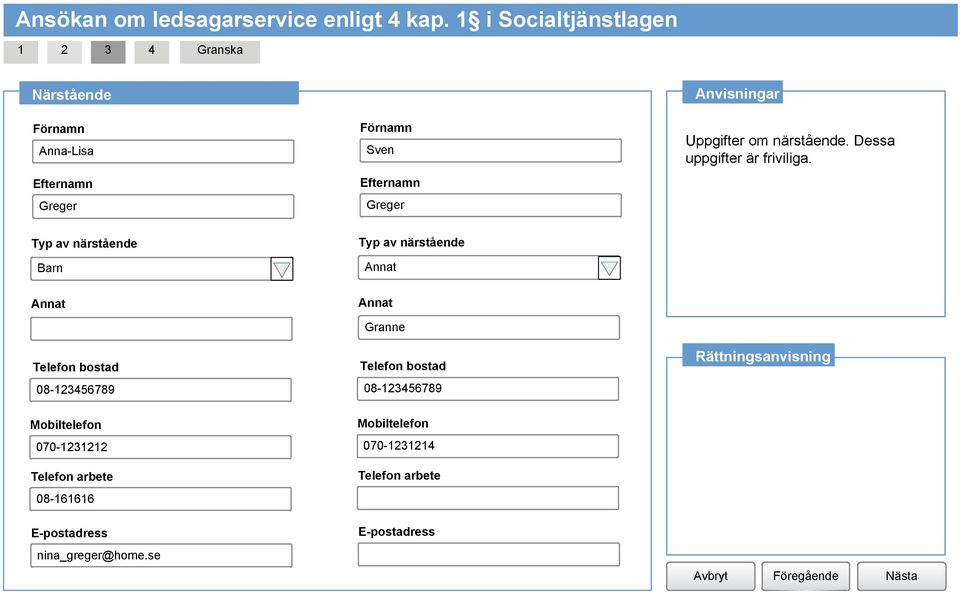Edit Mobiltelefon field with 070-1231212
The image size is (960, 592).
pos(160,447)
